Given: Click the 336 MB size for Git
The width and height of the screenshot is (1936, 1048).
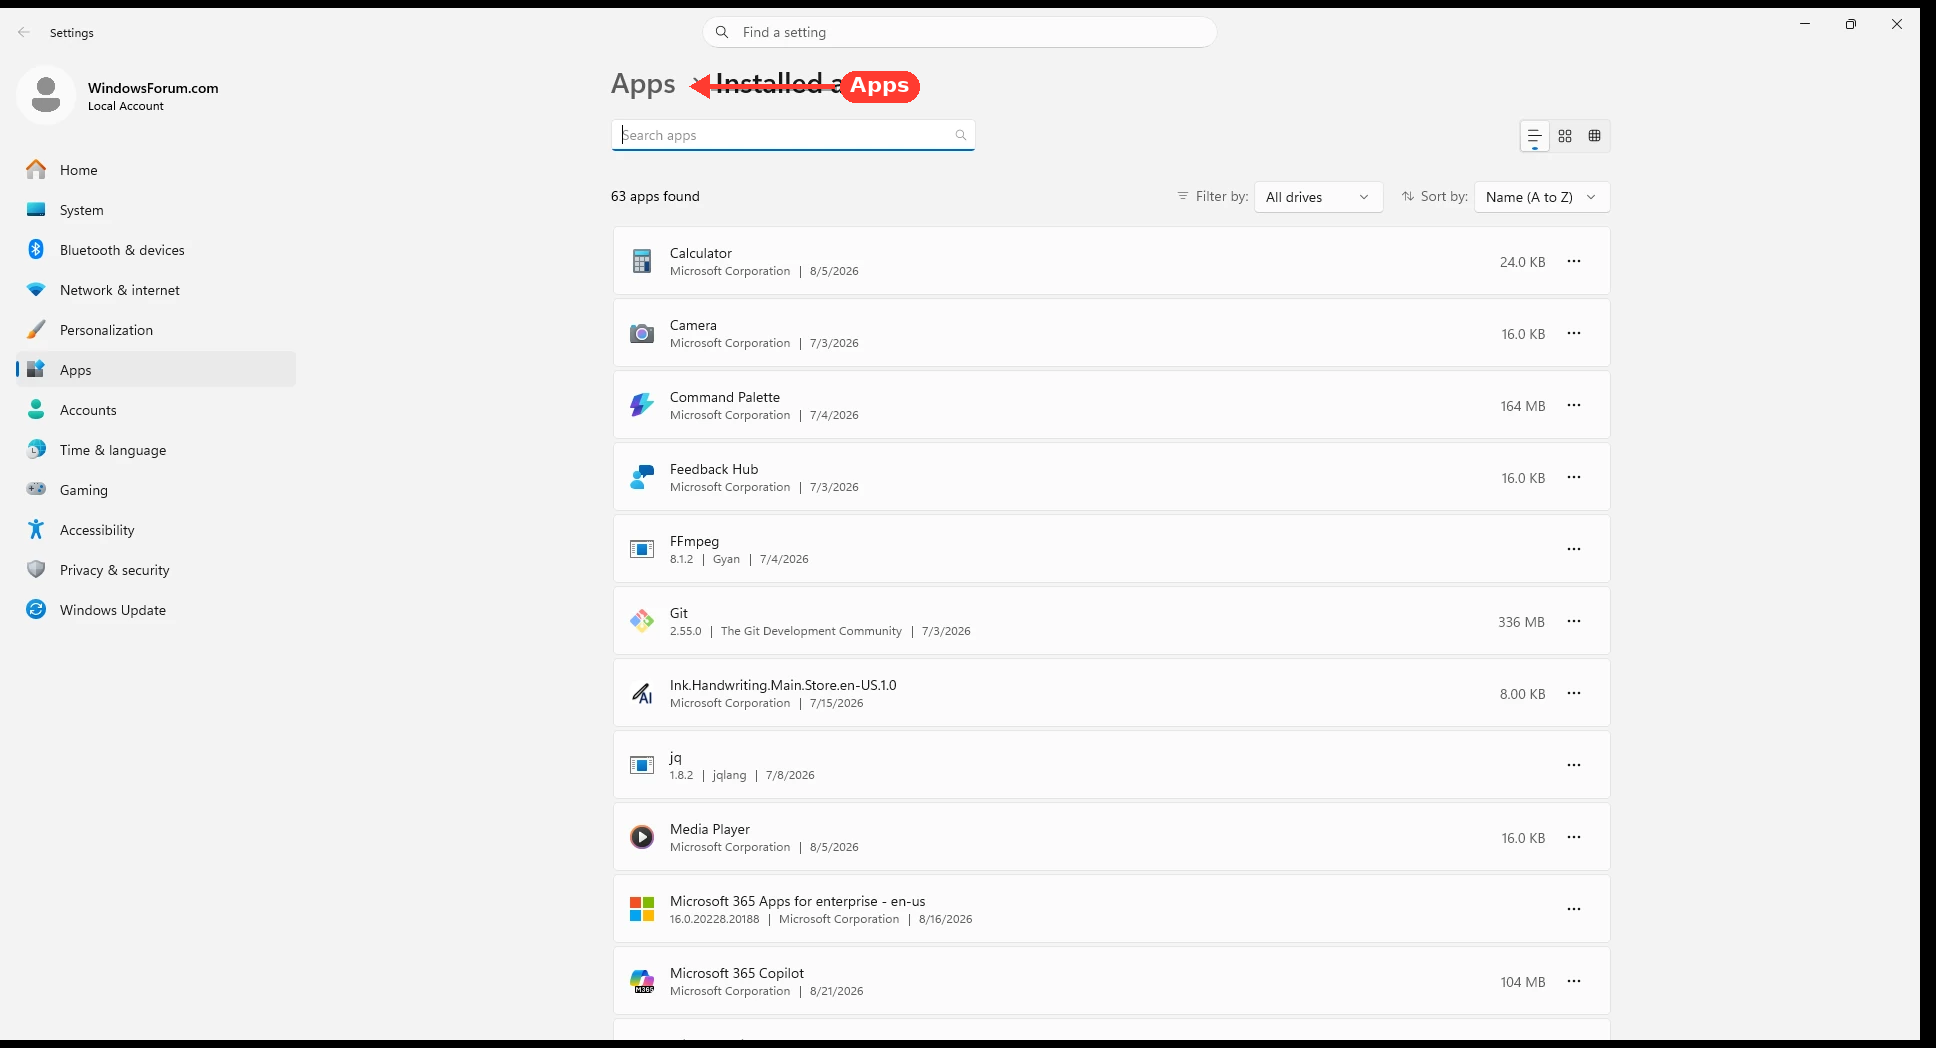Looking at the screenshot, I should 1521,622.
